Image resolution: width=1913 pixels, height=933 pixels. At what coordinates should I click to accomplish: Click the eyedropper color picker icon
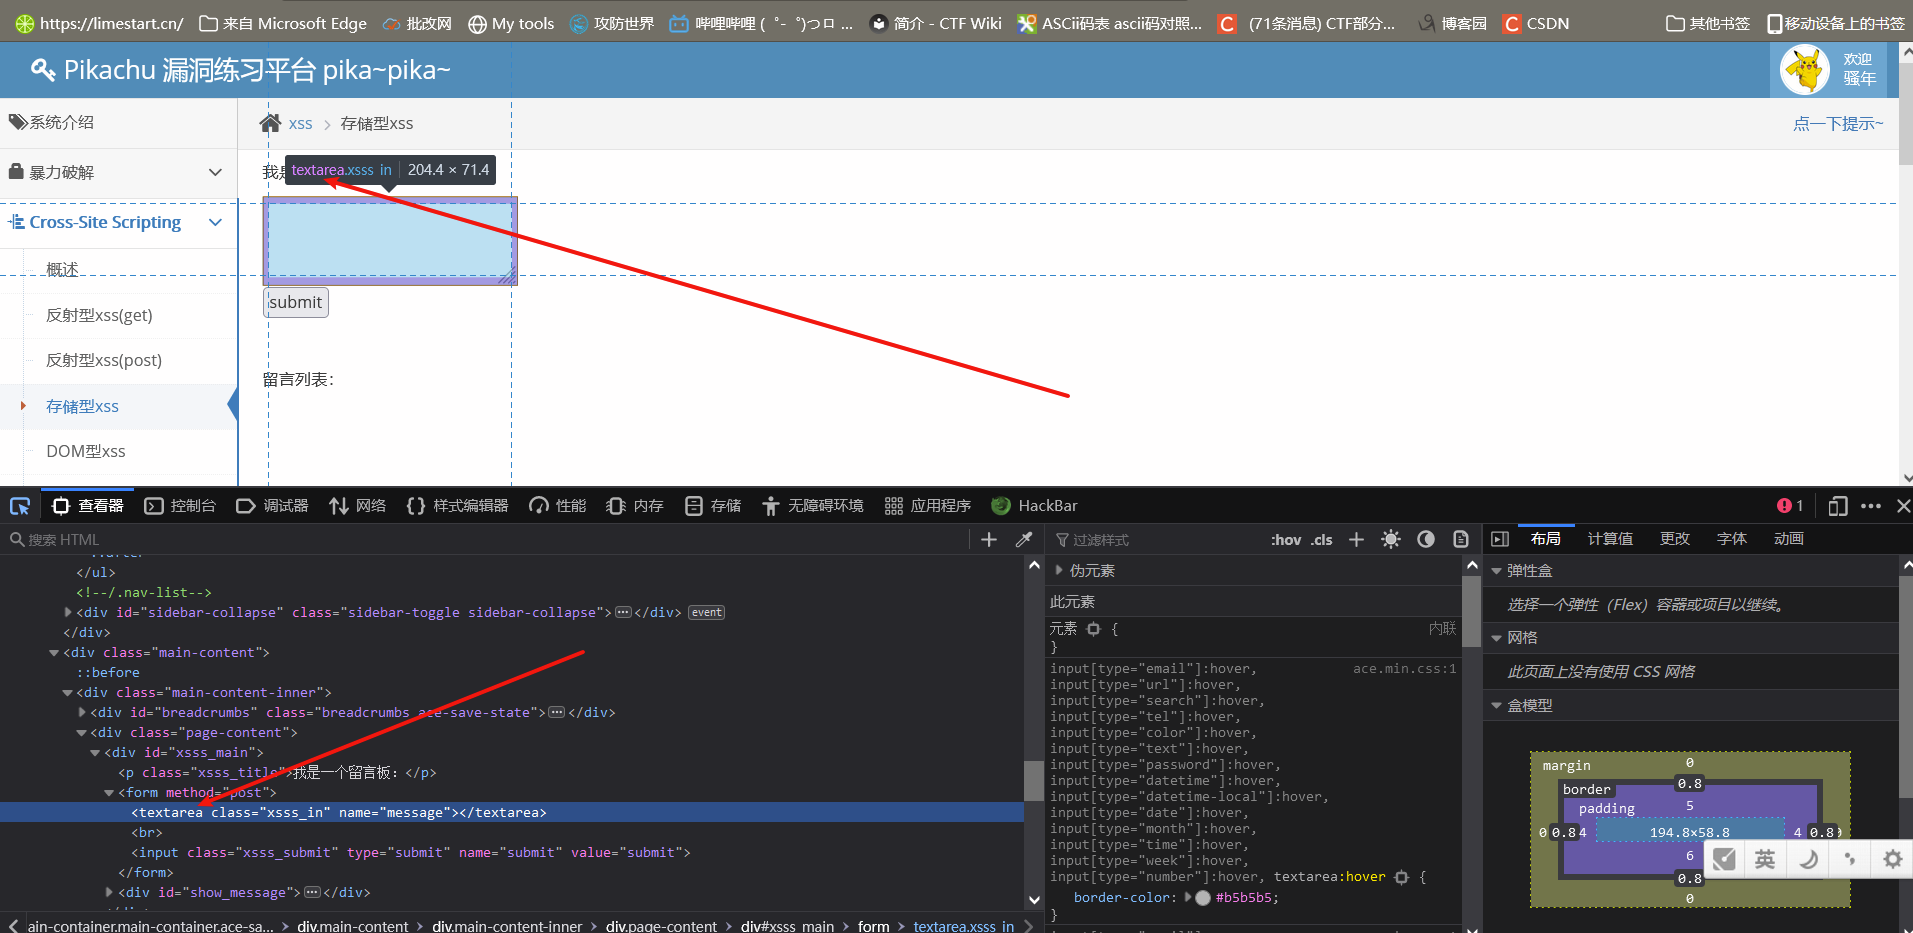(1023, 540)
